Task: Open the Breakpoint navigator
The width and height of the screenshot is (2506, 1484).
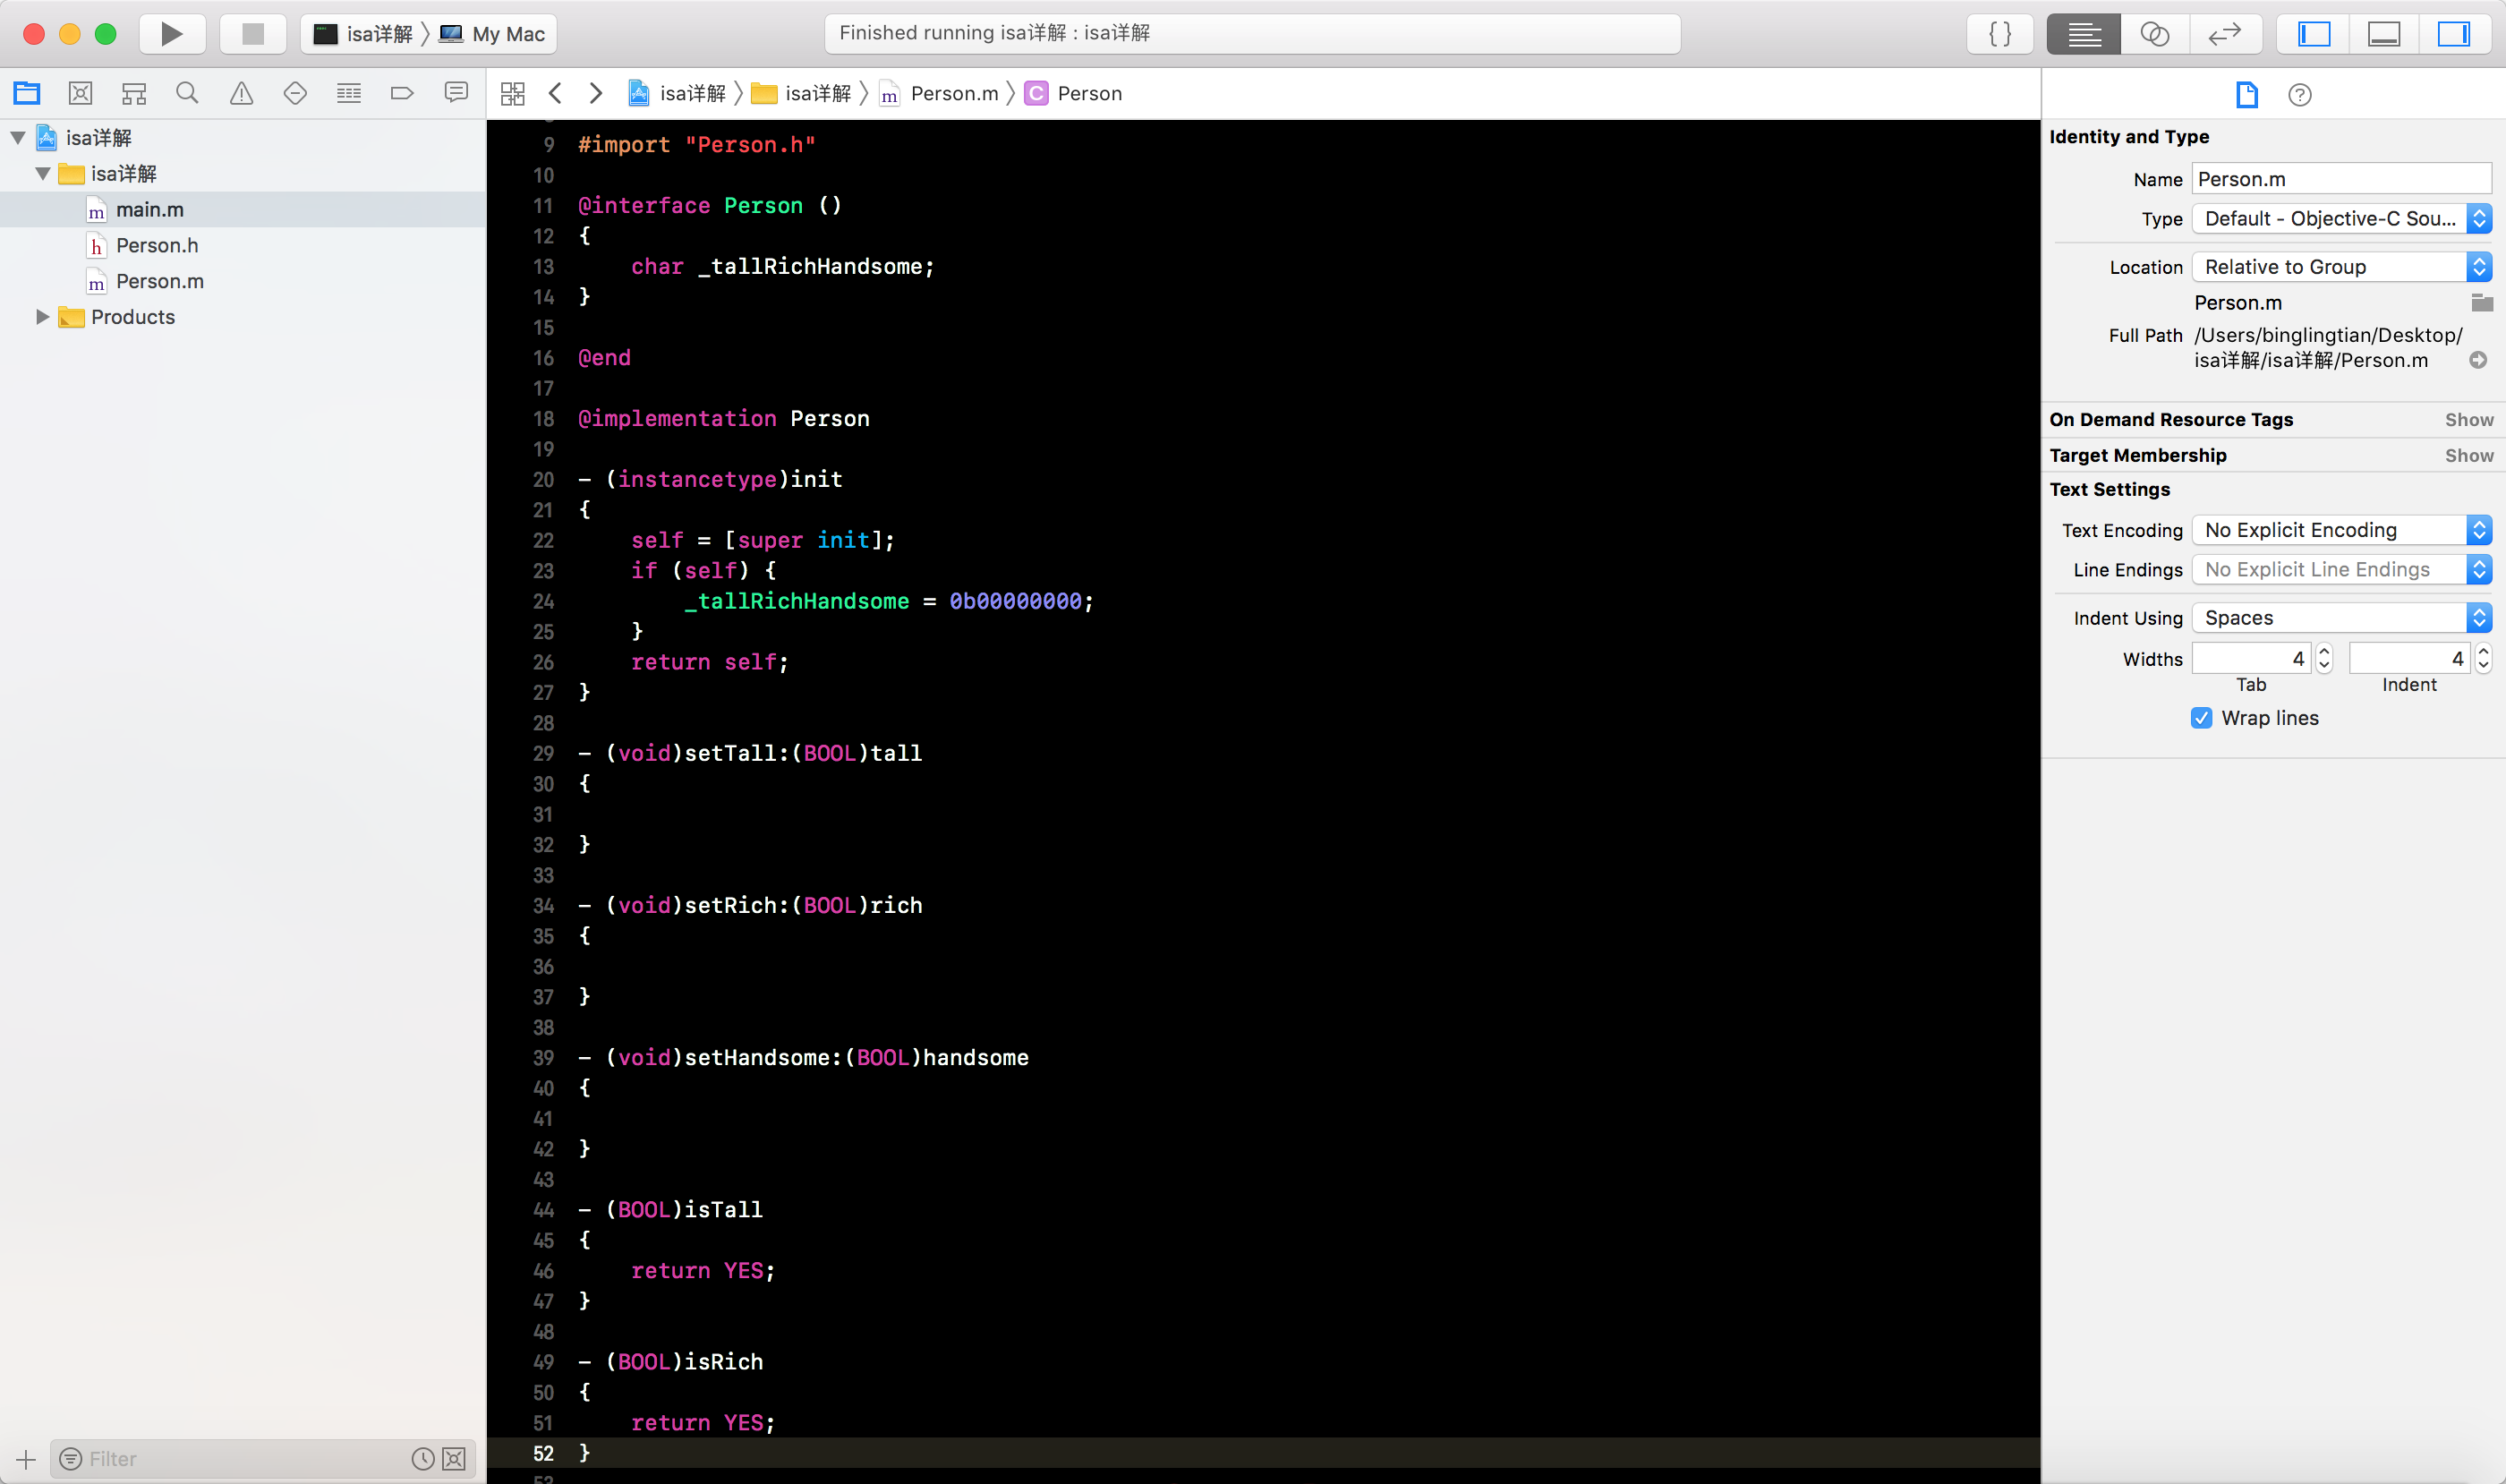Action: point(402,93)
